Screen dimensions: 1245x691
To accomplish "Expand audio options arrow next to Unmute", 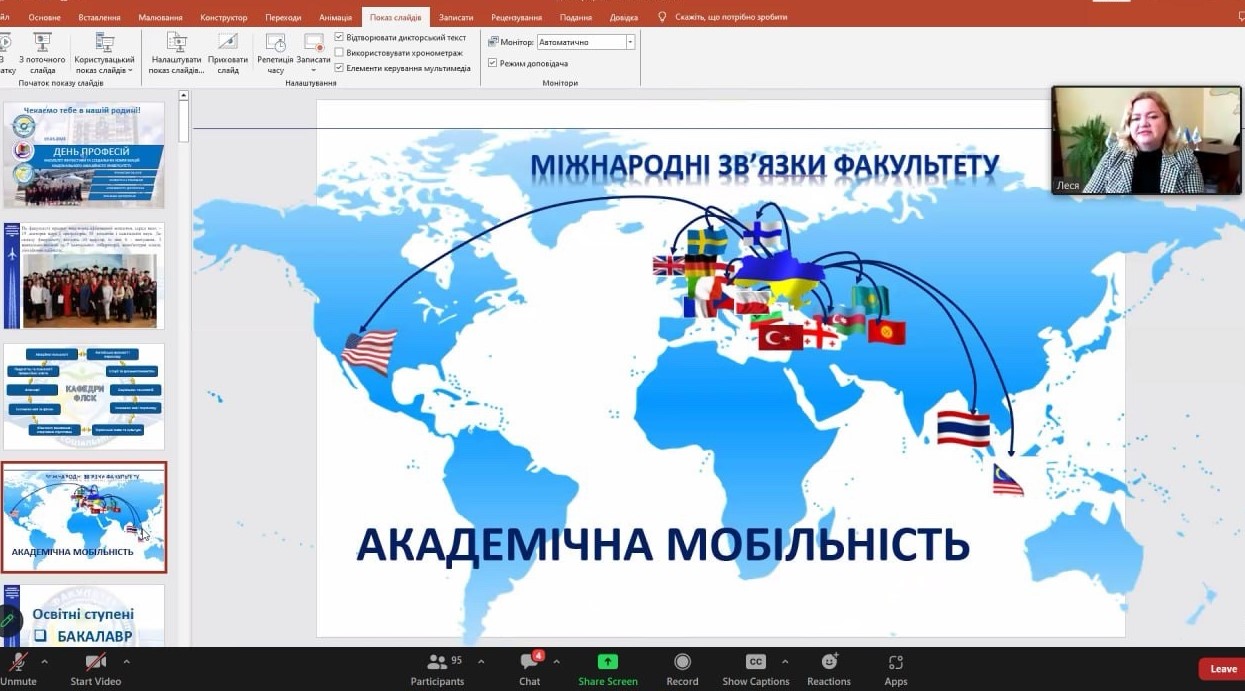I will pos(44,662).
